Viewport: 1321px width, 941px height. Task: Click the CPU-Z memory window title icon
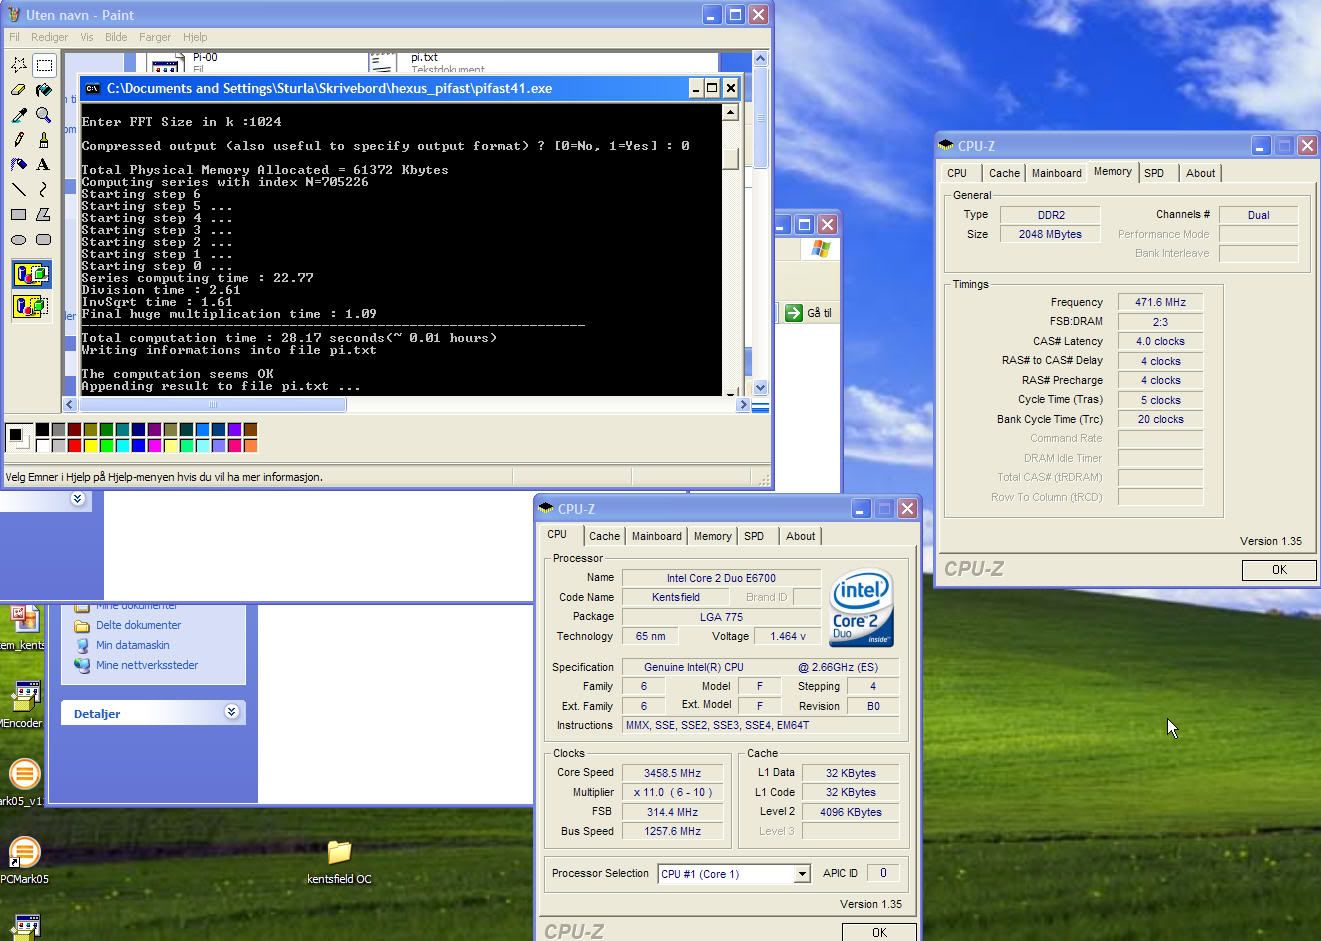(x=946, y=146)
